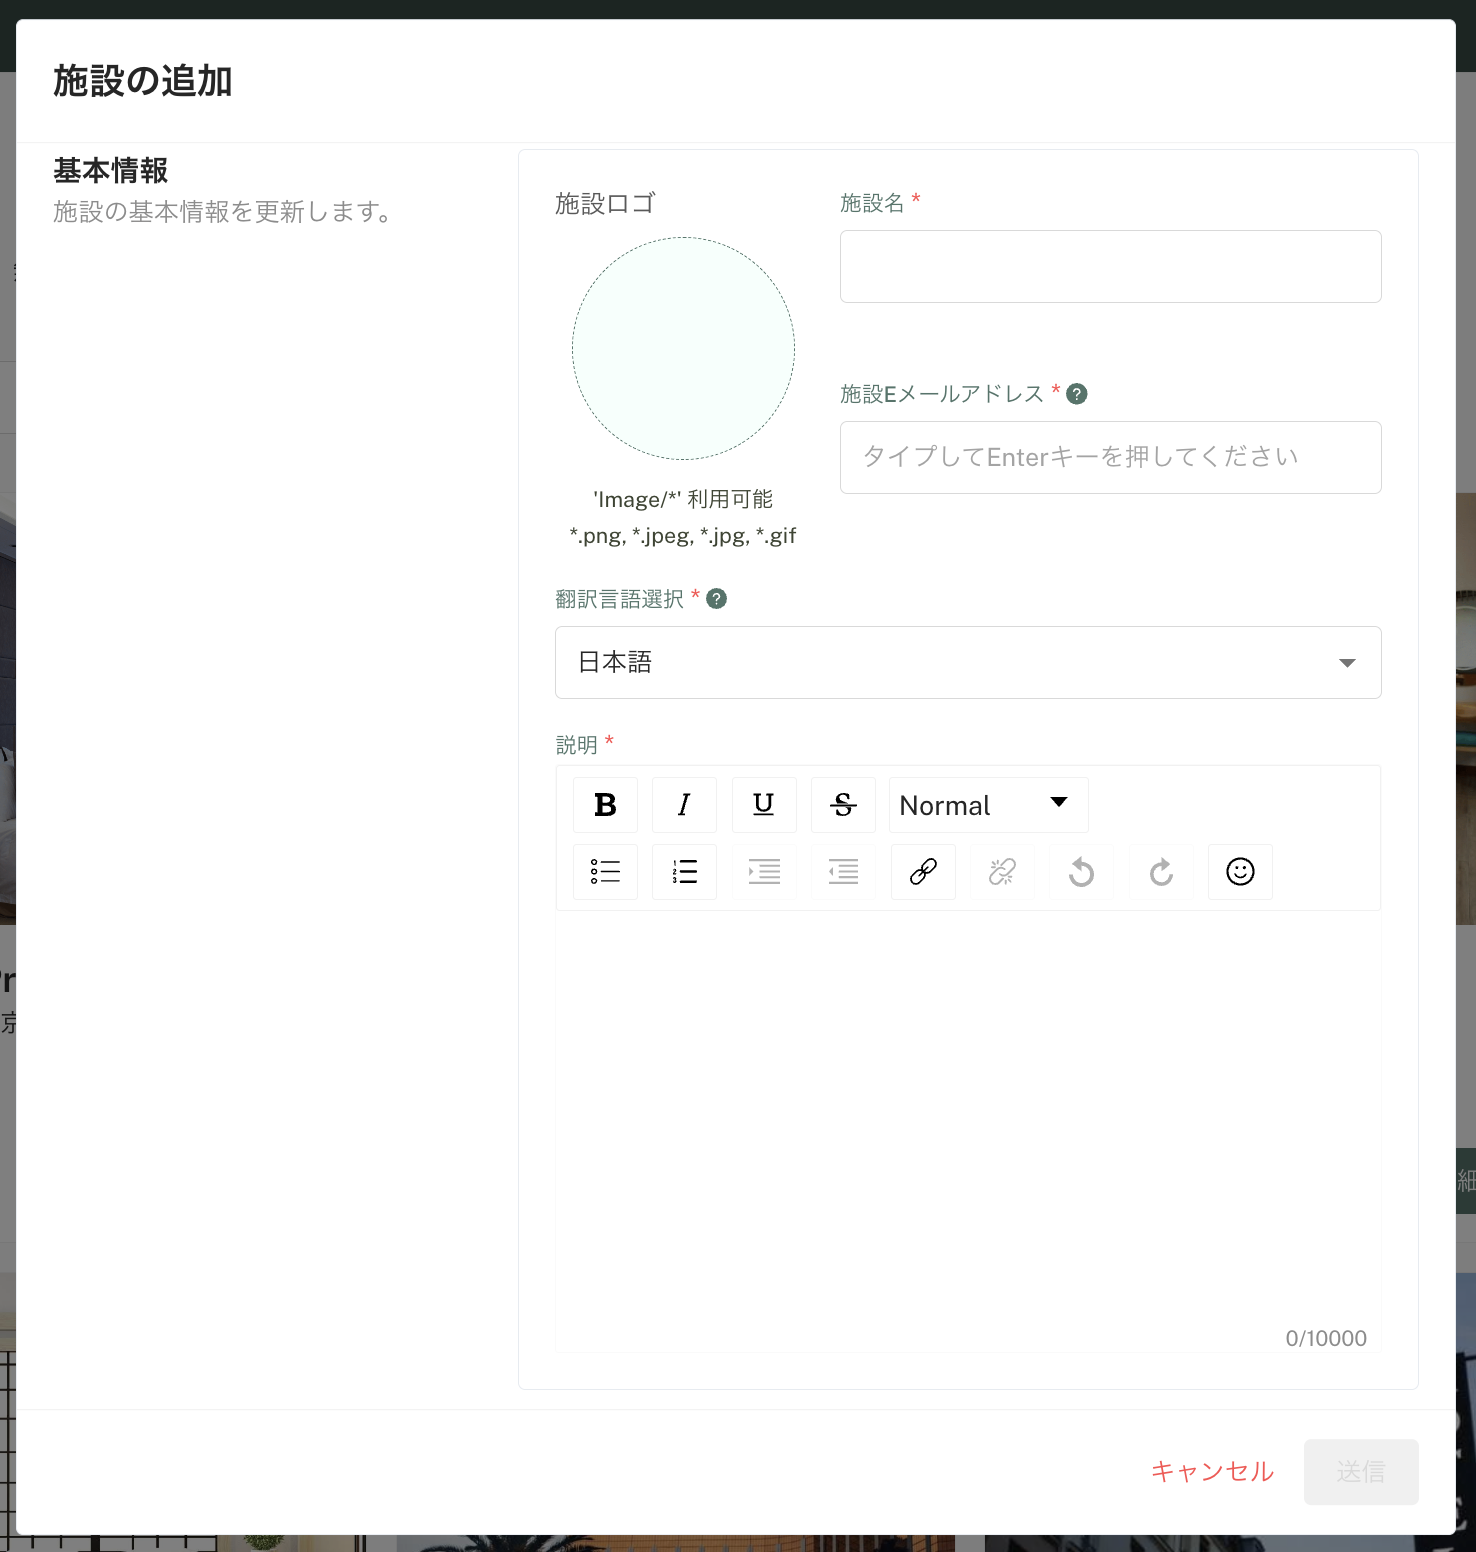The height and width of the screenshot is (1552, 1476).
Task: Click the unlink broken-chain icon
Action: (1002, 872)
